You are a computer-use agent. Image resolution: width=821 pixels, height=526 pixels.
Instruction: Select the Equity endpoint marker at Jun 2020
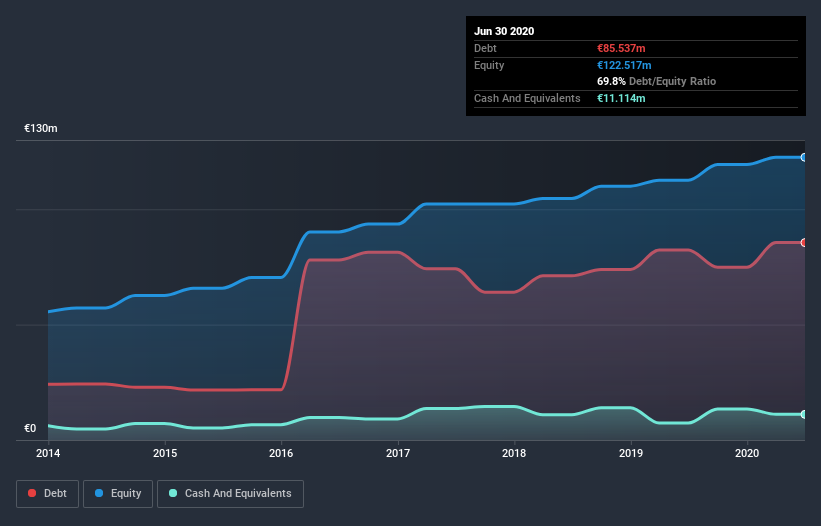[804, 158]
